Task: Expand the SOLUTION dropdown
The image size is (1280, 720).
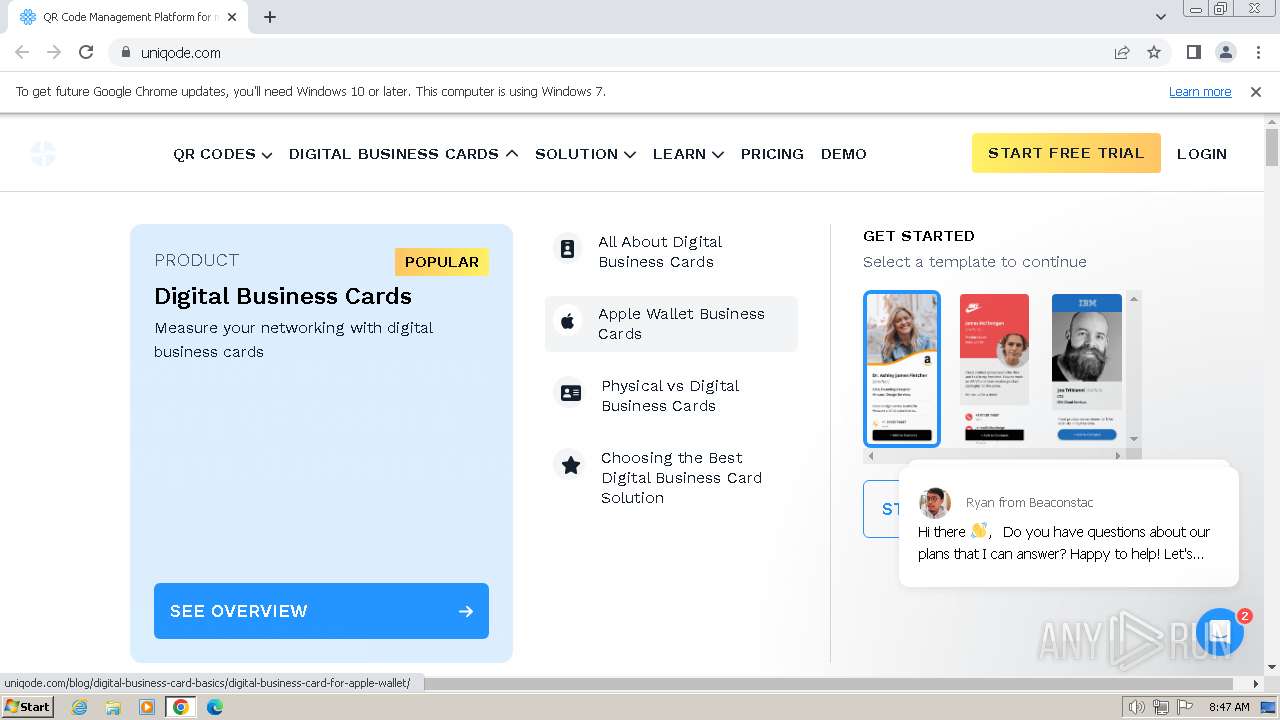Action: (586, 154)
